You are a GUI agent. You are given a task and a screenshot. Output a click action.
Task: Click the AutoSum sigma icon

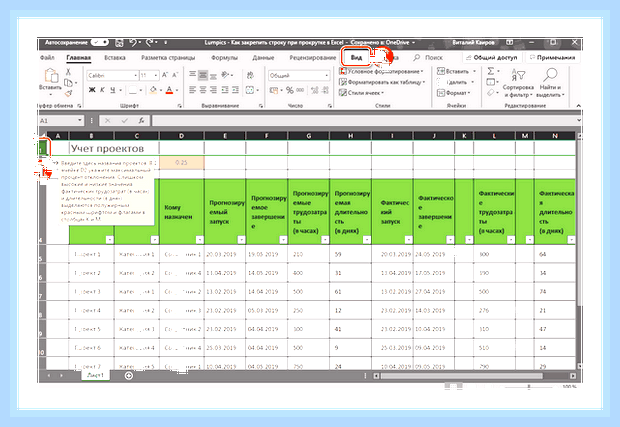(491, 71)
